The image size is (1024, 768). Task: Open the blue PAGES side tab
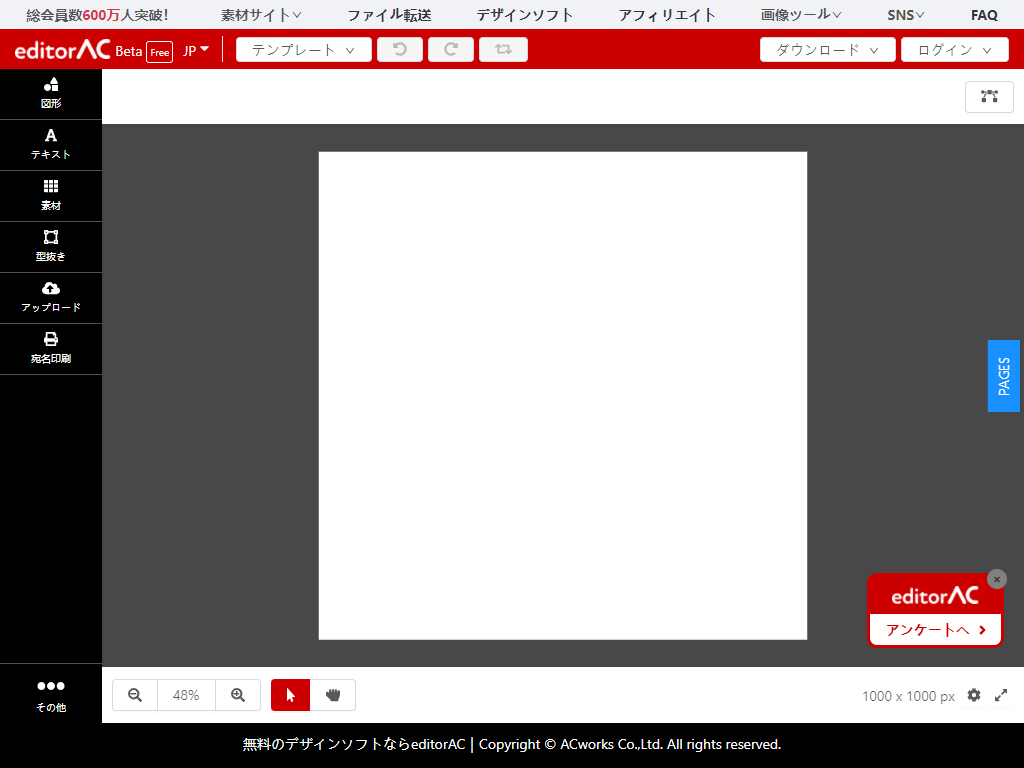pos(1004,376)
